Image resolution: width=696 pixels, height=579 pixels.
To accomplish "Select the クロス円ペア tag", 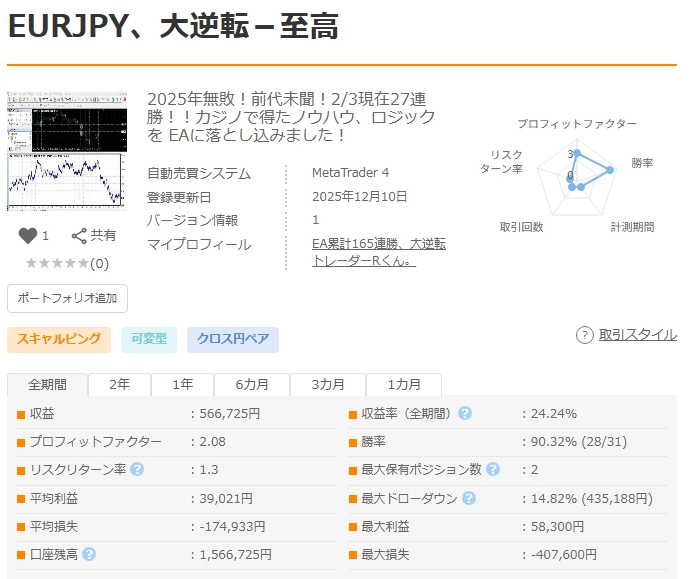I will [232, 339].
